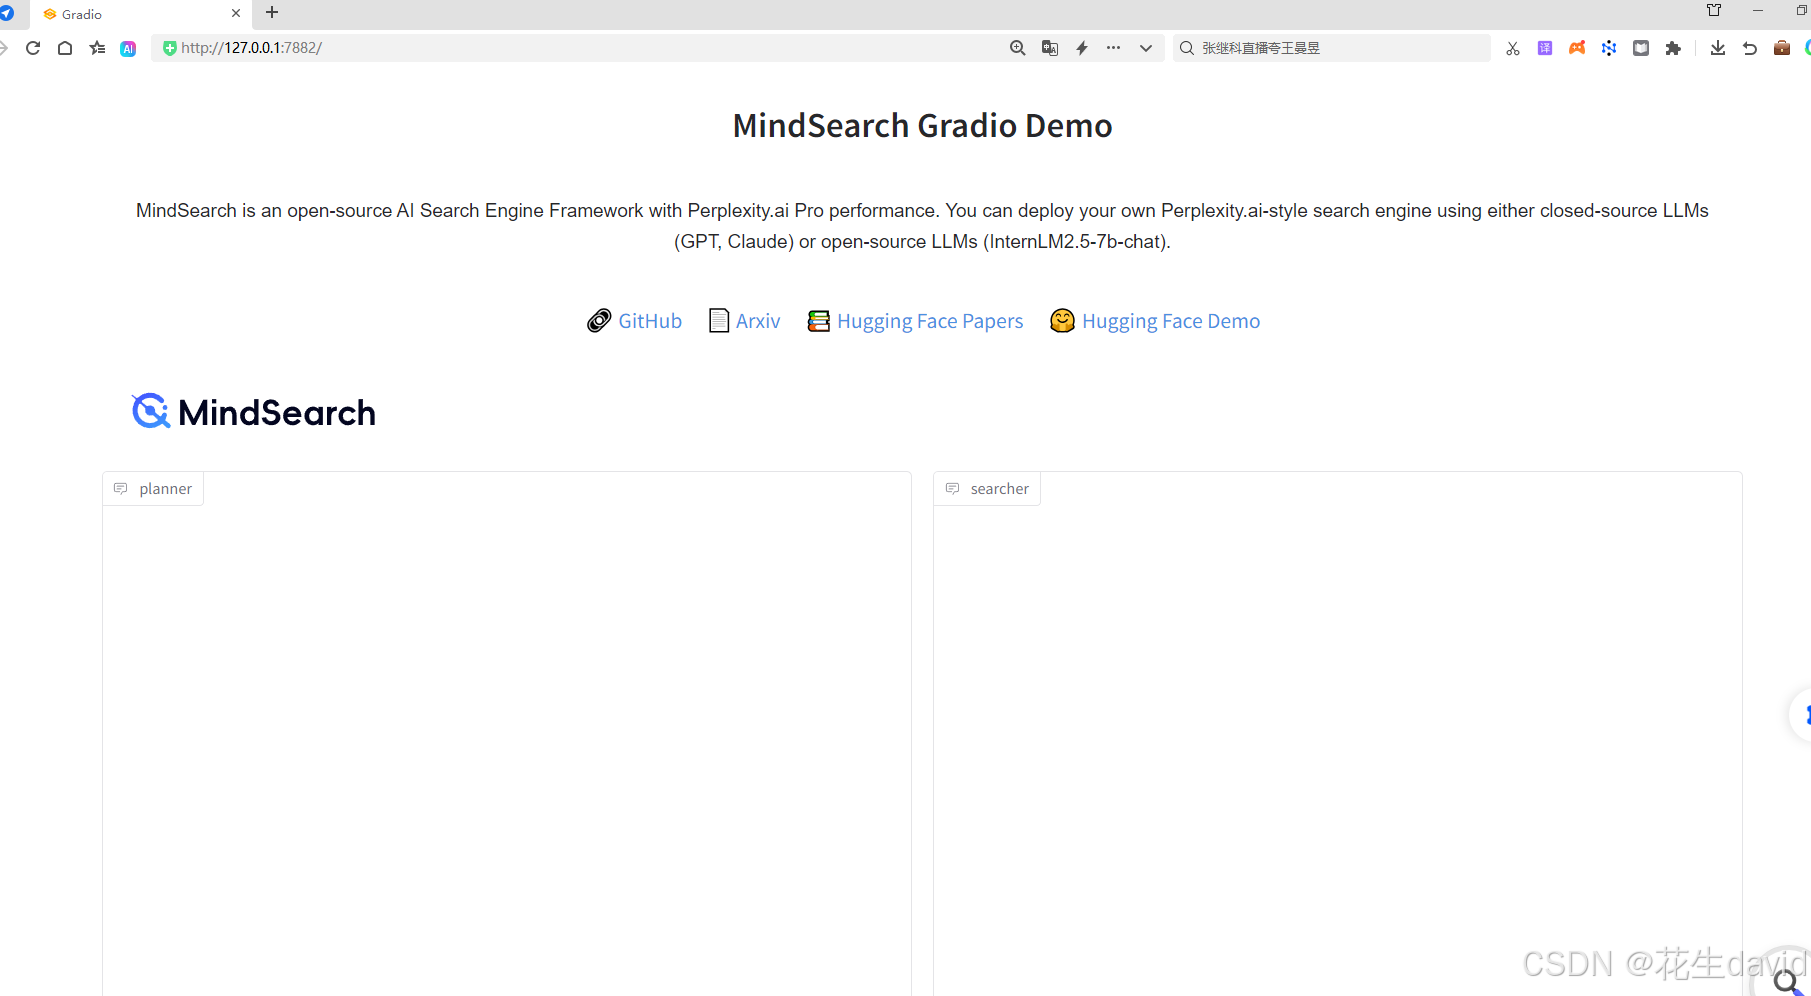Reload the page with the refresh icon
Viewport: 1811px width, 996px height.
click(x=33, y=48)
